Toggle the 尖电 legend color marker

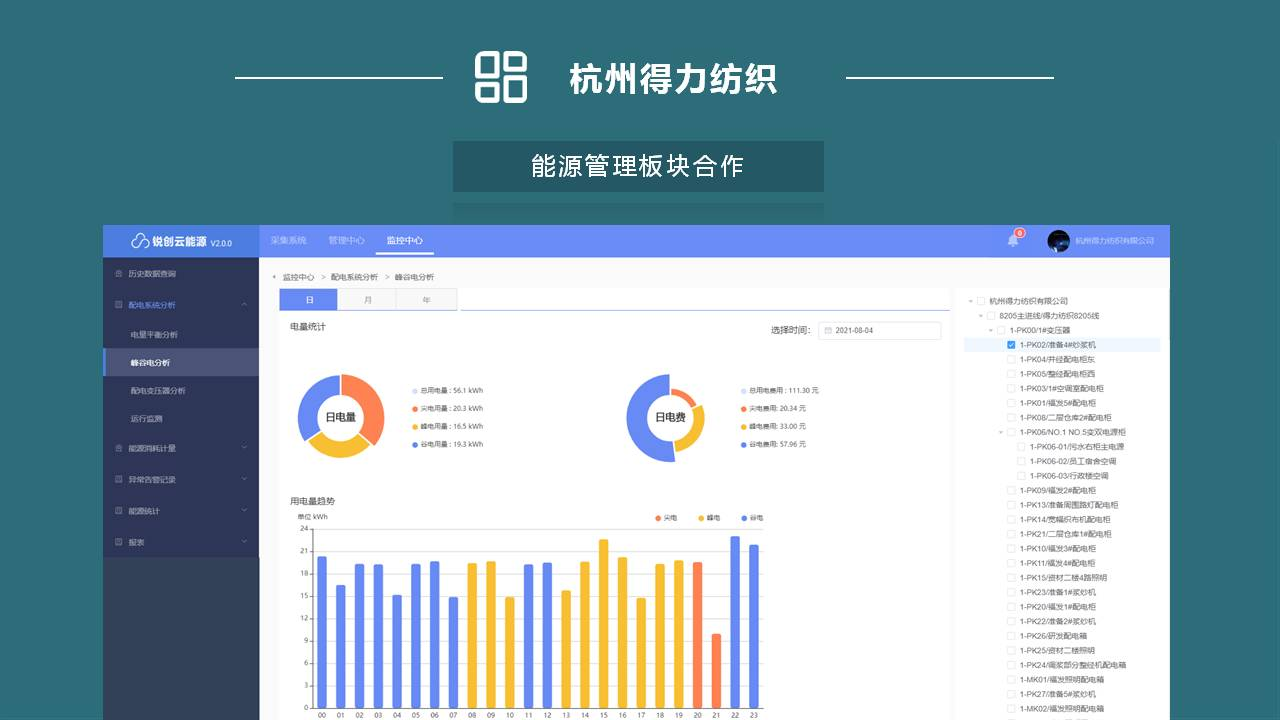point(658,518)
